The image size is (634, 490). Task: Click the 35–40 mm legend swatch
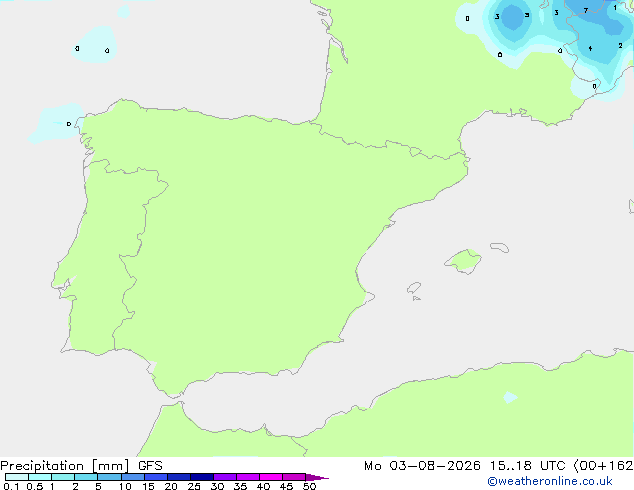[x=248, y=477]
